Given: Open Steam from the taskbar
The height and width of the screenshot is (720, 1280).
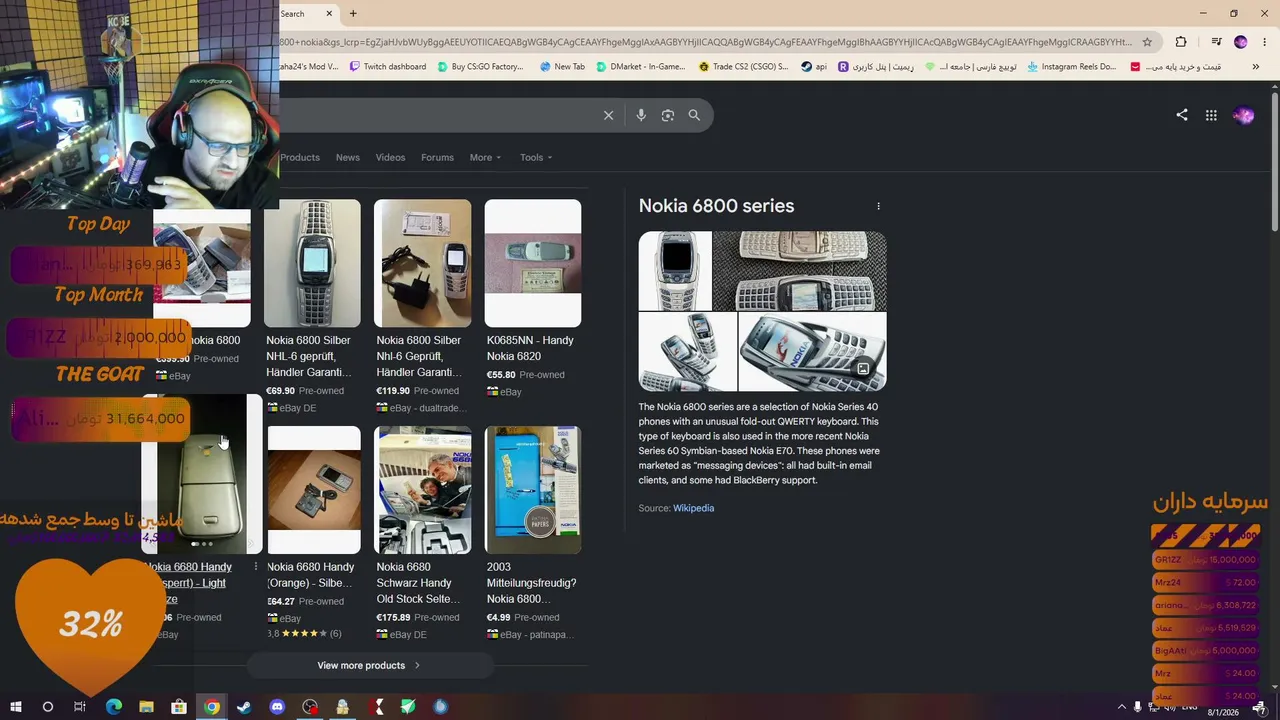Looking at the screenshot, I should [x=244, y=707].
